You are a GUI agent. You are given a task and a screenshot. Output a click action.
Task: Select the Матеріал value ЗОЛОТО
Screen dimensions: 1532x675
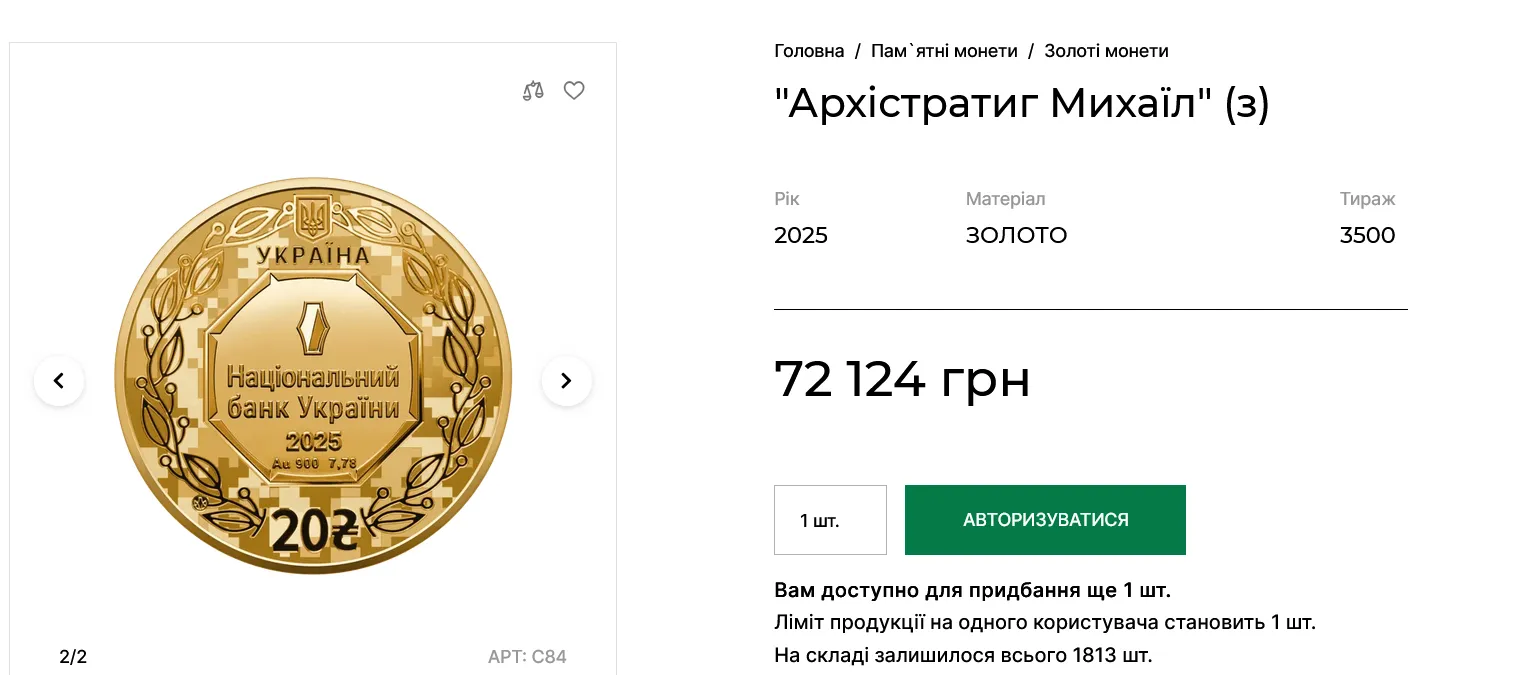point(1016,235)
